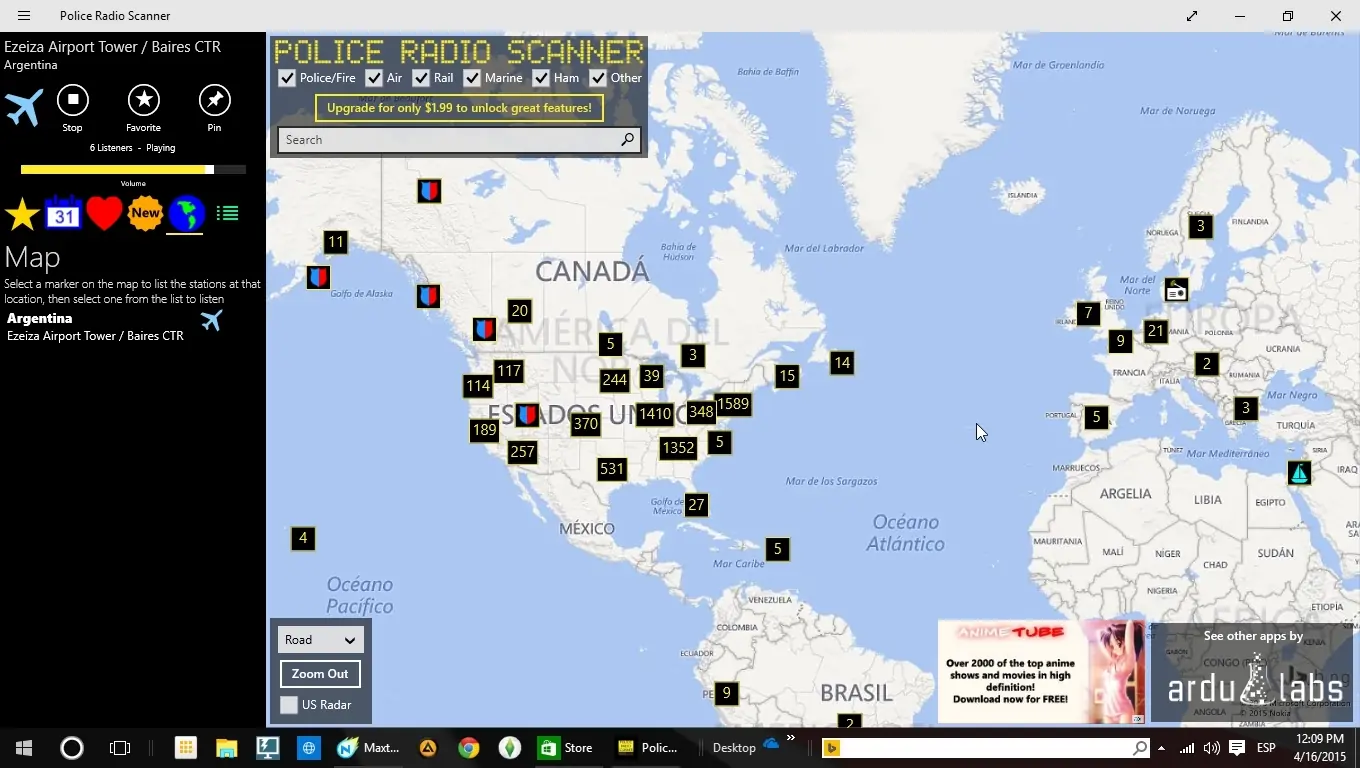The height and width of the screenshot is (768, 1360).
Task: Toggle the Other filter checkbox
Action: click(x=598, y=78)
